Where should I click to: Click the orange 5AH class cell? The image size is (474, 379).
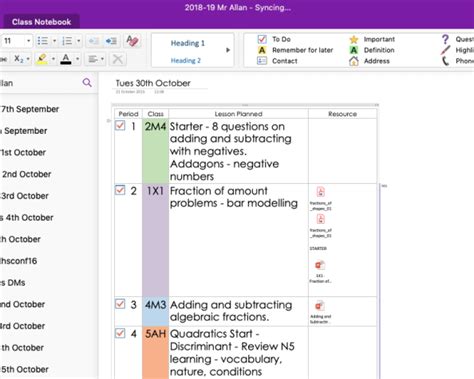(x=155, y=353)
